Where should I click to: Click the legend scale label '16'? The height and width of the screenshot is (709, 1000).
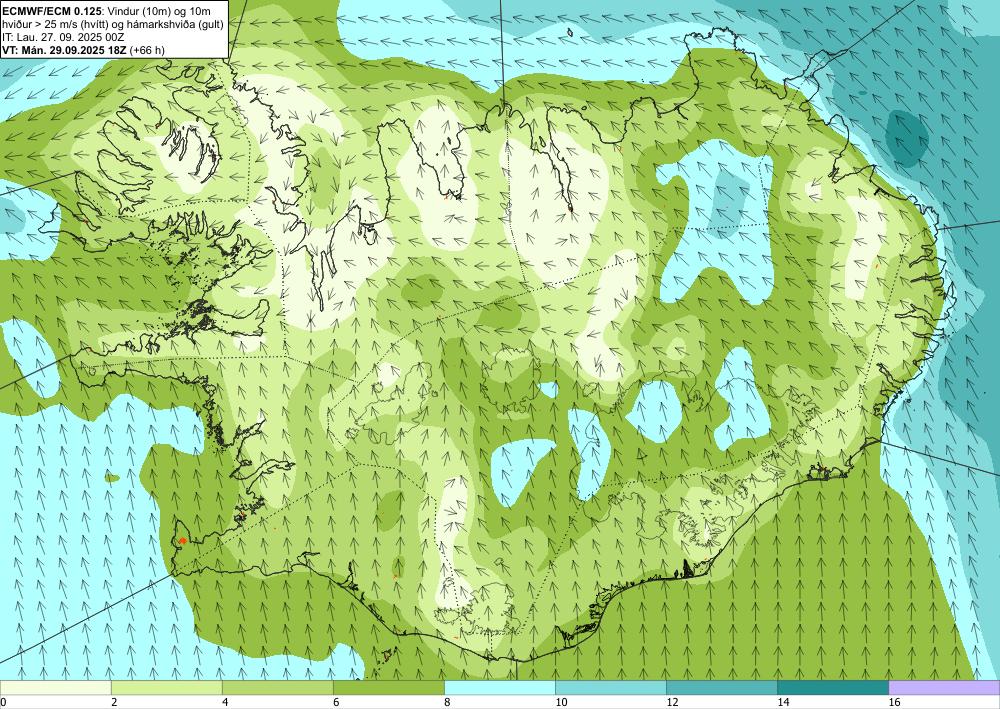[x=893, y=703]
